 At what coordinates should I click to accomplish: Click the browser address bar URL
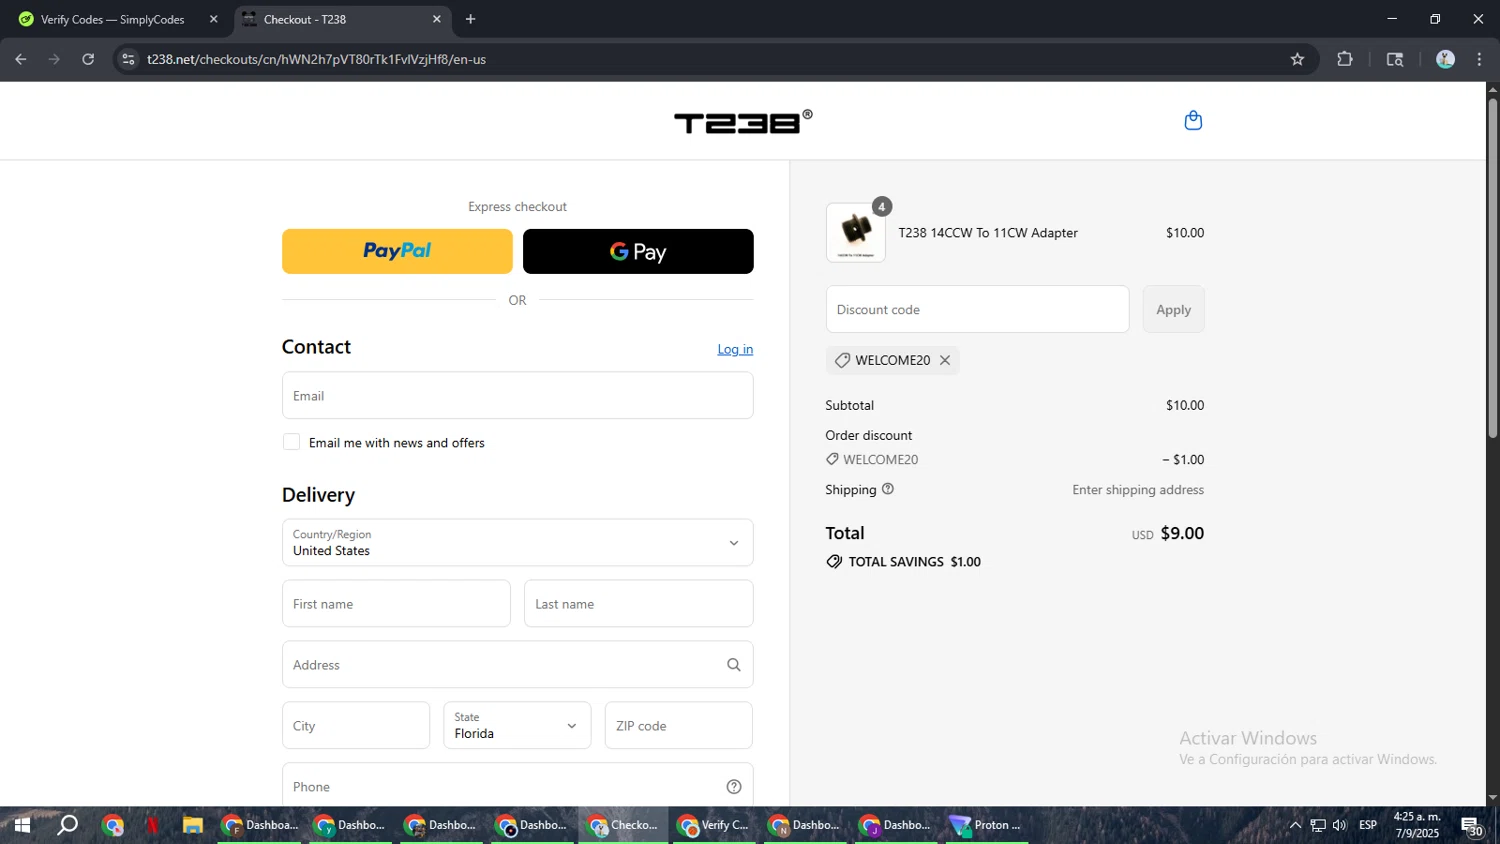[316, 59]
